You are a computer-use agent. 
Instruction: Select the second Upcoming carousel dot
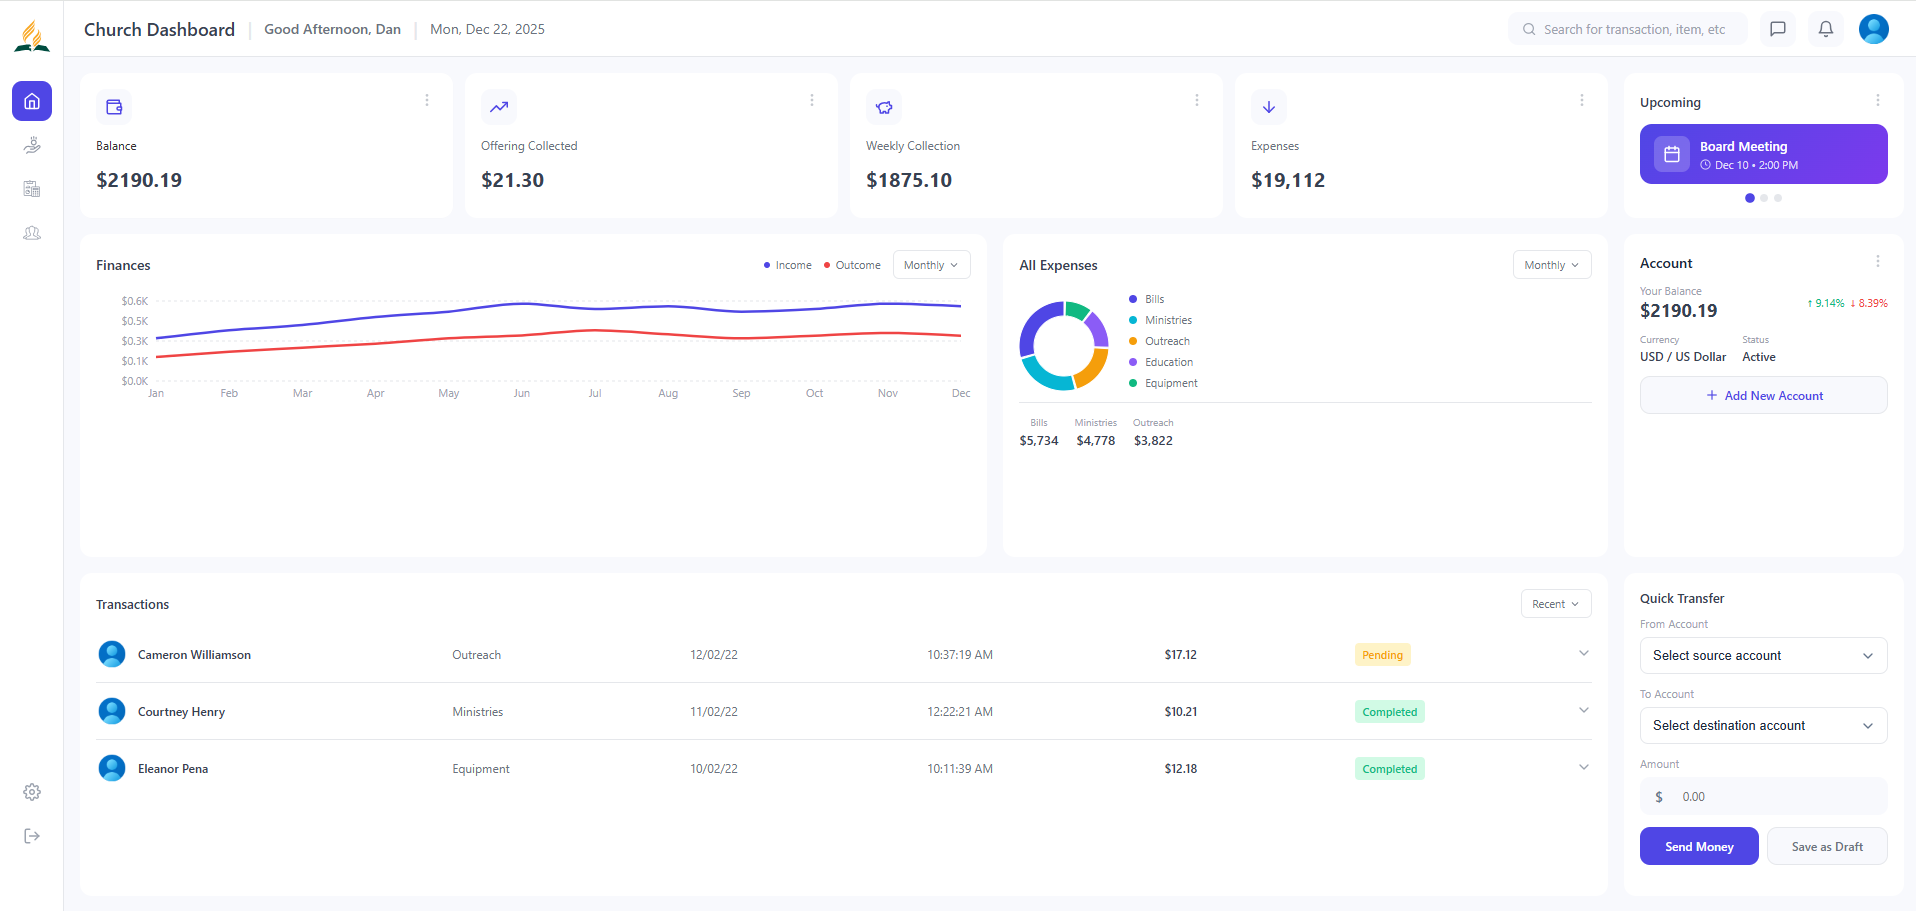click(x=1763, y=198)
